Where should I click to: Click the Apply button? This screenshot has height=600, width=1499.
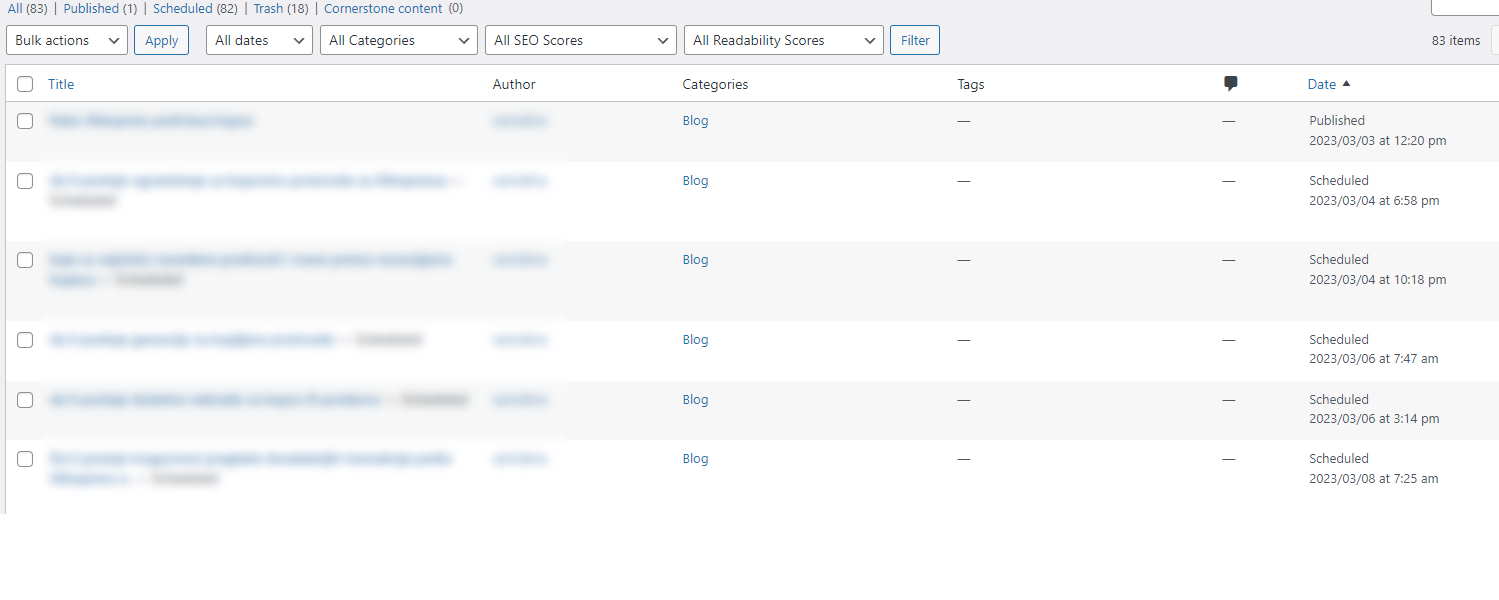tap(161, 40)
